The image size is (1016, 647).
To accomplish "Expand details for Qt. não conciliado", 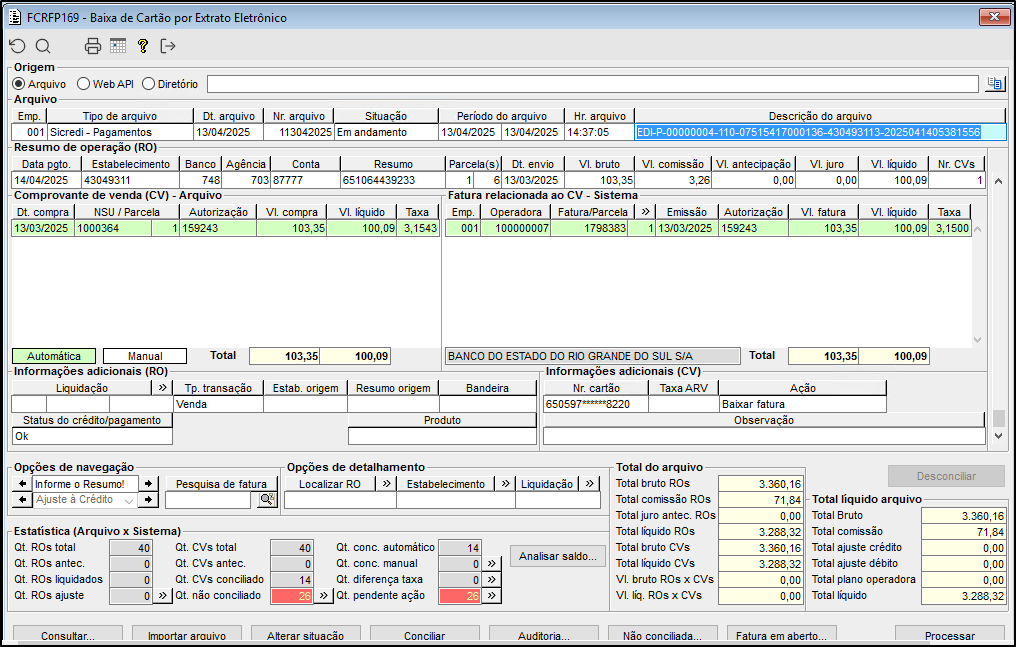I will pyautogui.click(x=323, y=595).
